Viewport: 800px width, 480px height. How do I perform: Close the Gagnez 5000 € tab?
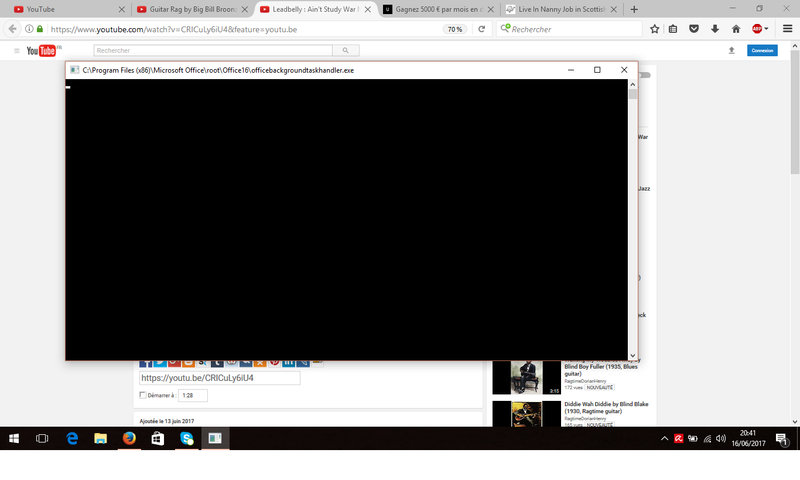(491, 9)
